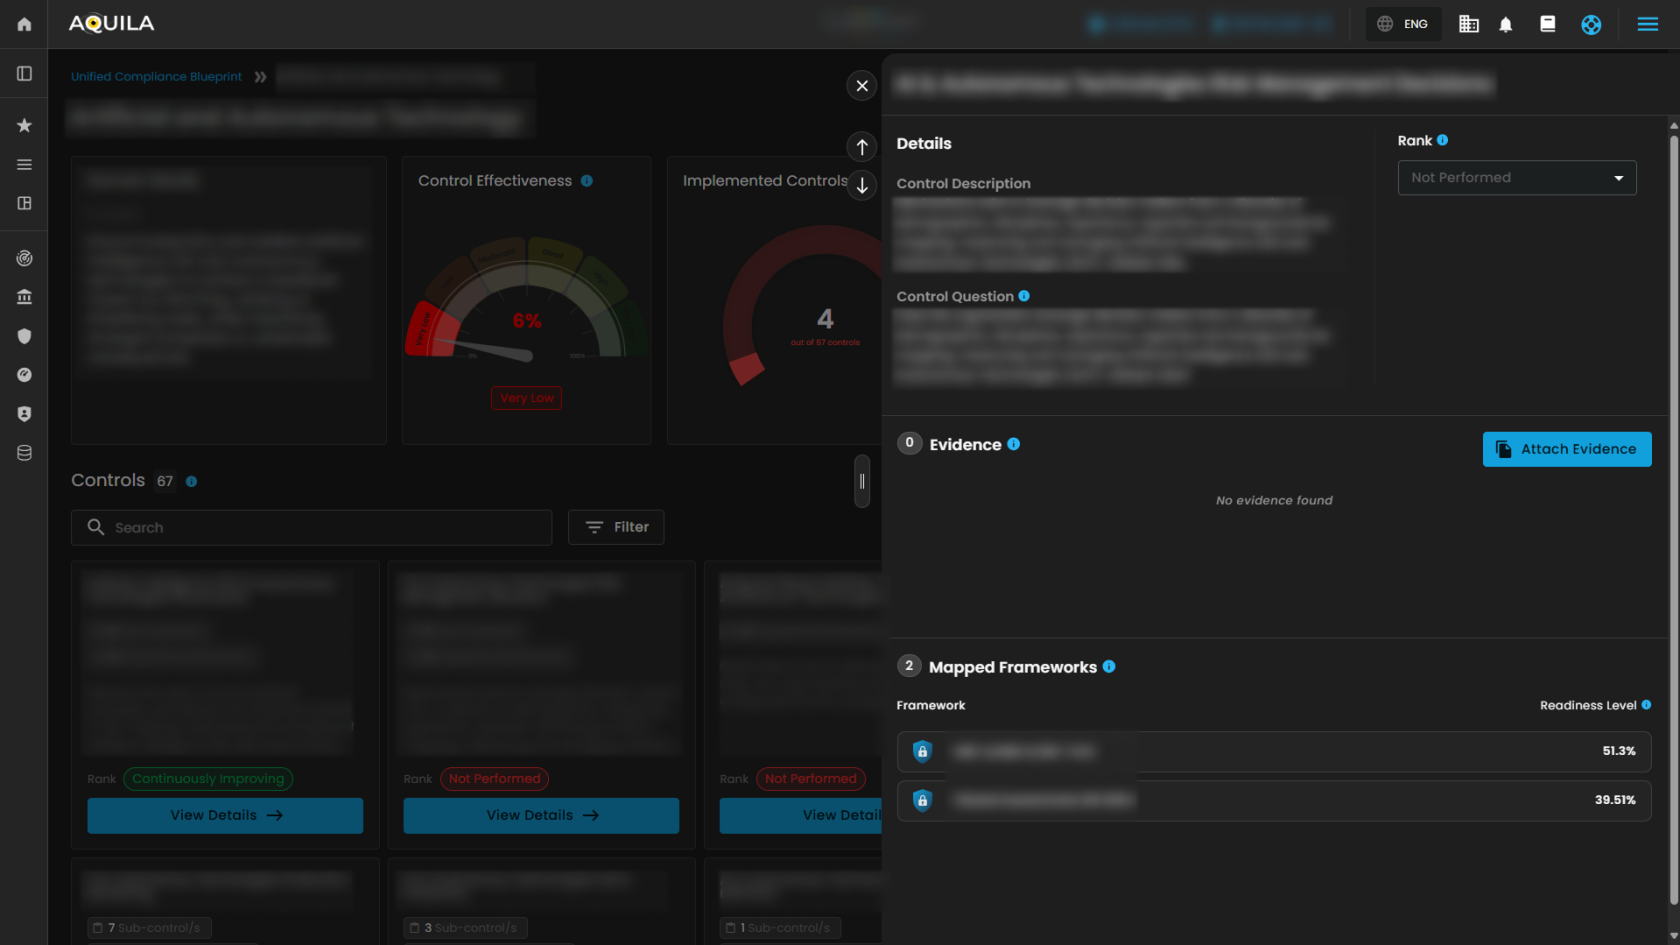
Task: Click View Details on Continuously Improving card
Action: click(x=225, y=815)
